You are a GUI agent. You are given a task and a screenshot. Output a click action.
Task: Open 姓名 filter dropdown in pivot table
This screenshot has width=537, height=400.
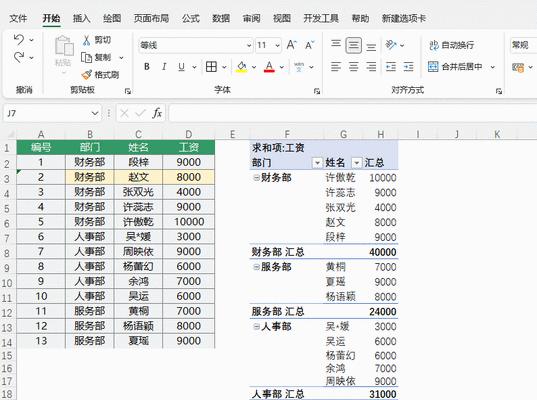(x=357, y=163)
